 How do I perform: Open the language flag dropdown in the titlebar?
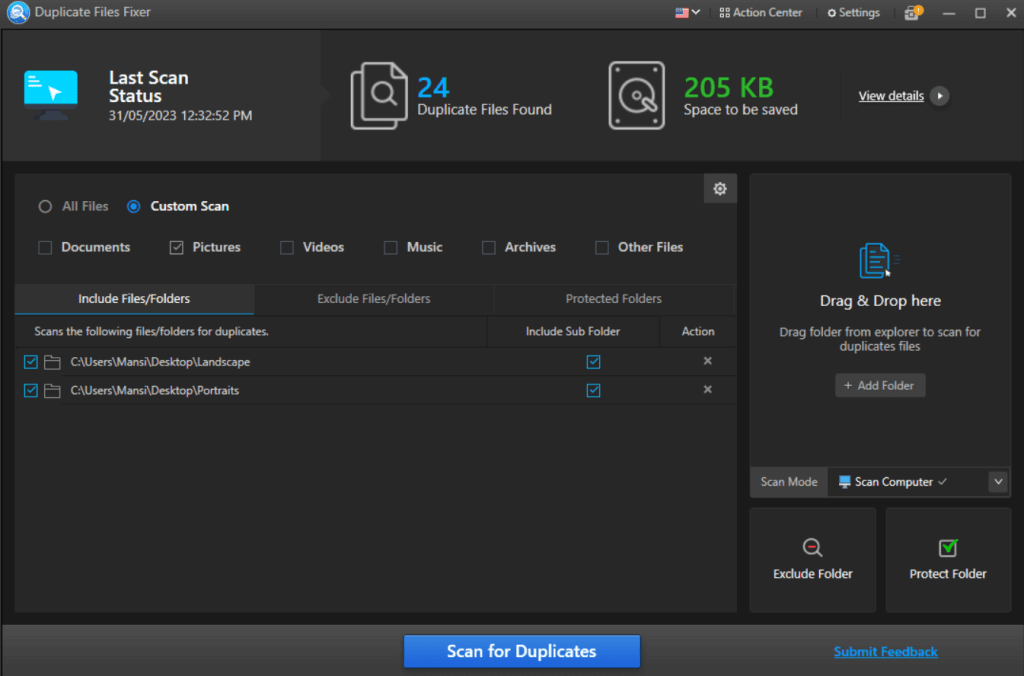click(x=687, y=12)
